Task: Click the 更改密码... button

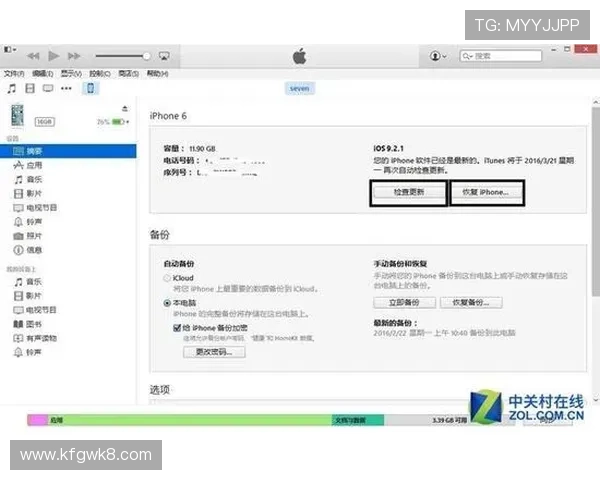Action: [x=214, y=352]
